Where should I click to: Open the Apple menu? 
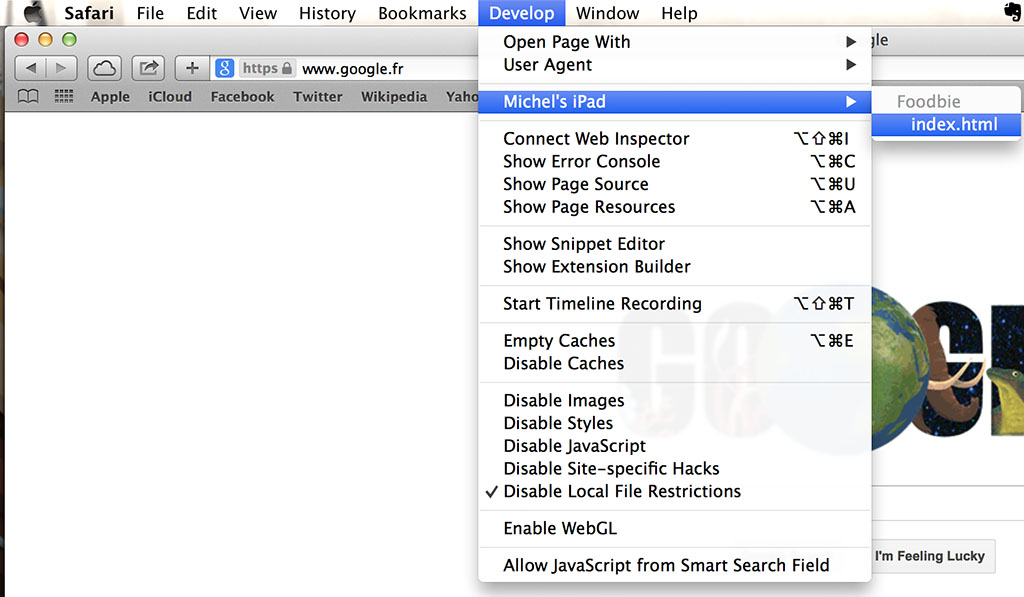pyautogui.click(x=36, y=13)
